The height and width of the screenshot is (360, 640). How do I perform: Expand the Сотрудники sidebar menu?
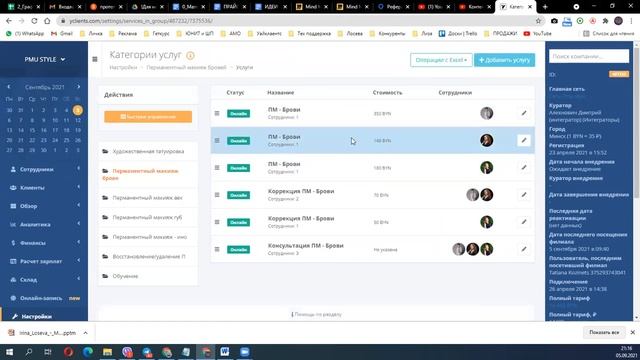[44, 169]
